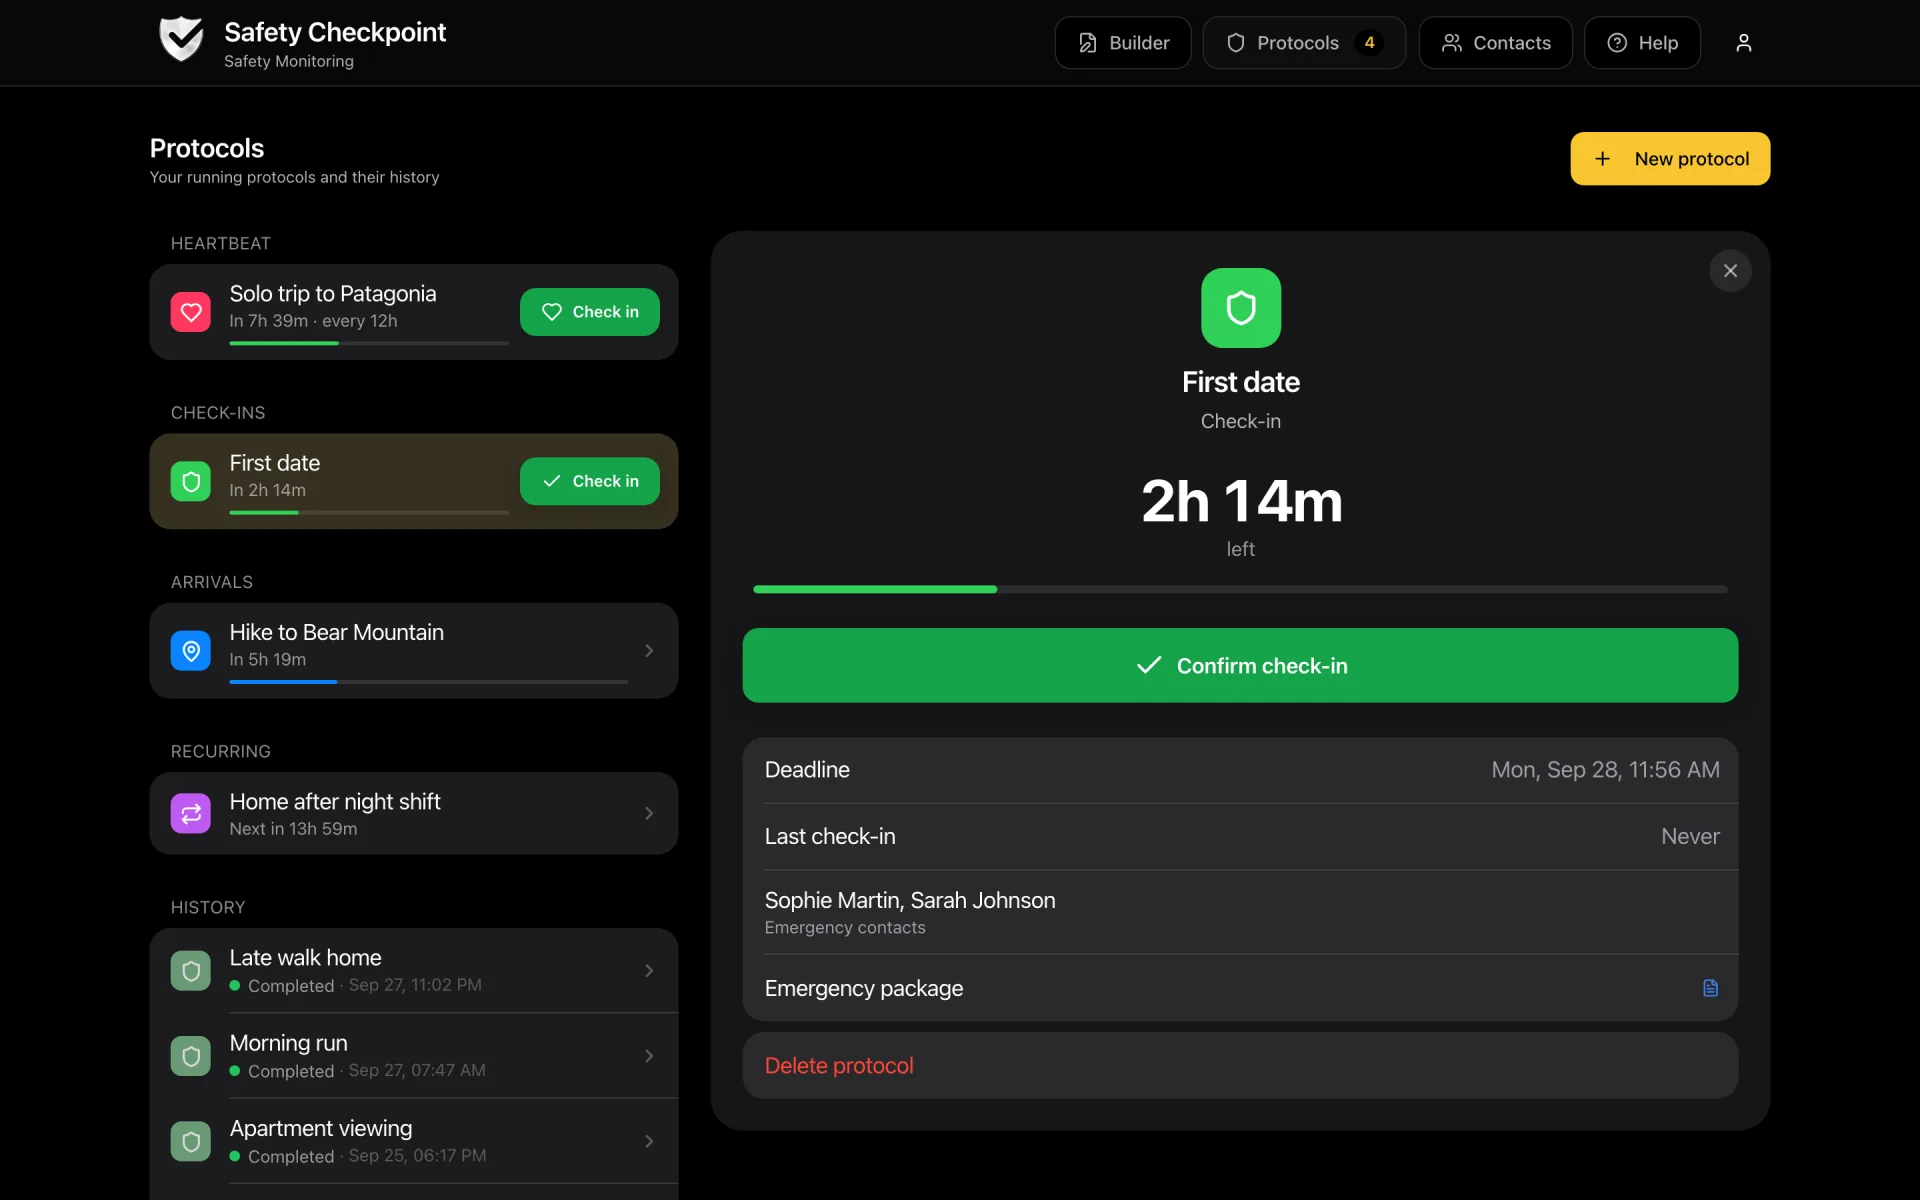This screenshot has width=1920, height=1200.
Task: Click the recurring icon for Home after night shift
Action: (x=190, y=813)
